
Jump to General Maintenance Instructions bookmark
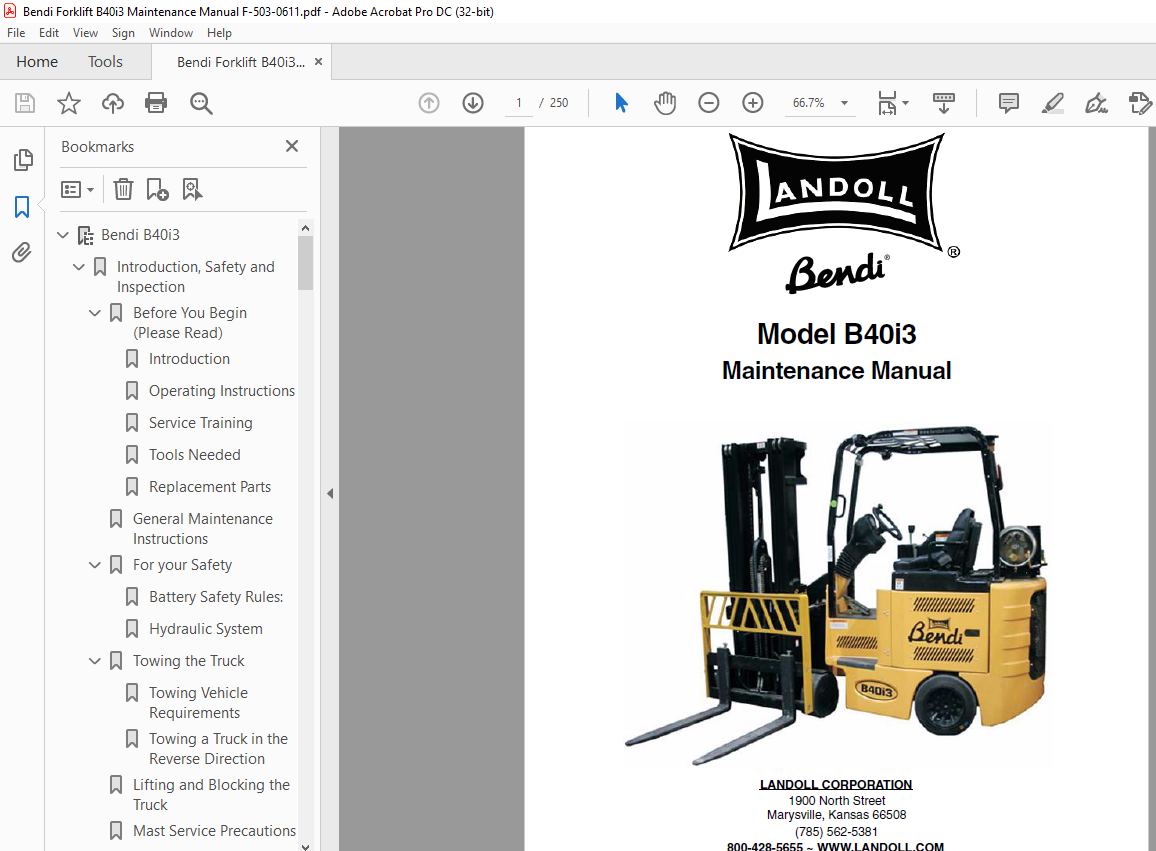203,529
